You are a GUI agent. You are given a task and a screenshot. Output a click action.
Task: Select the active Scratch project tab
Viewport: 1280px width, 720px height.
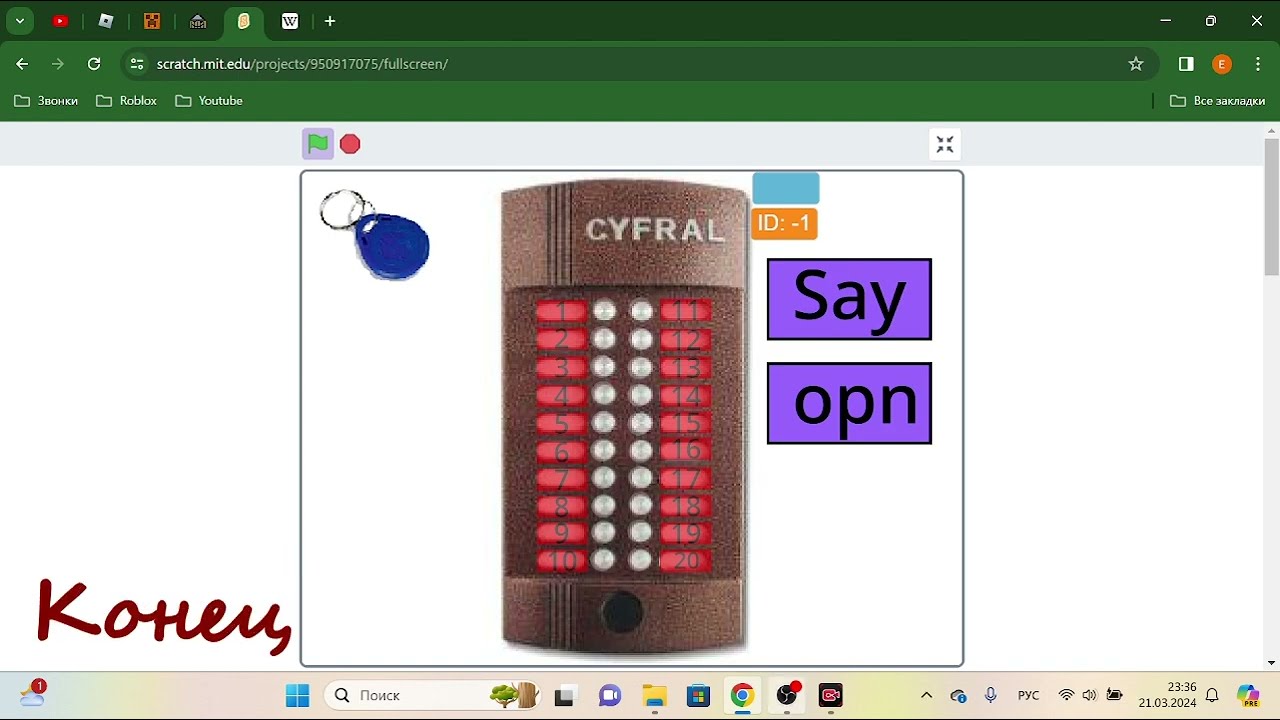pyautogui.click(x=243, y=21)
